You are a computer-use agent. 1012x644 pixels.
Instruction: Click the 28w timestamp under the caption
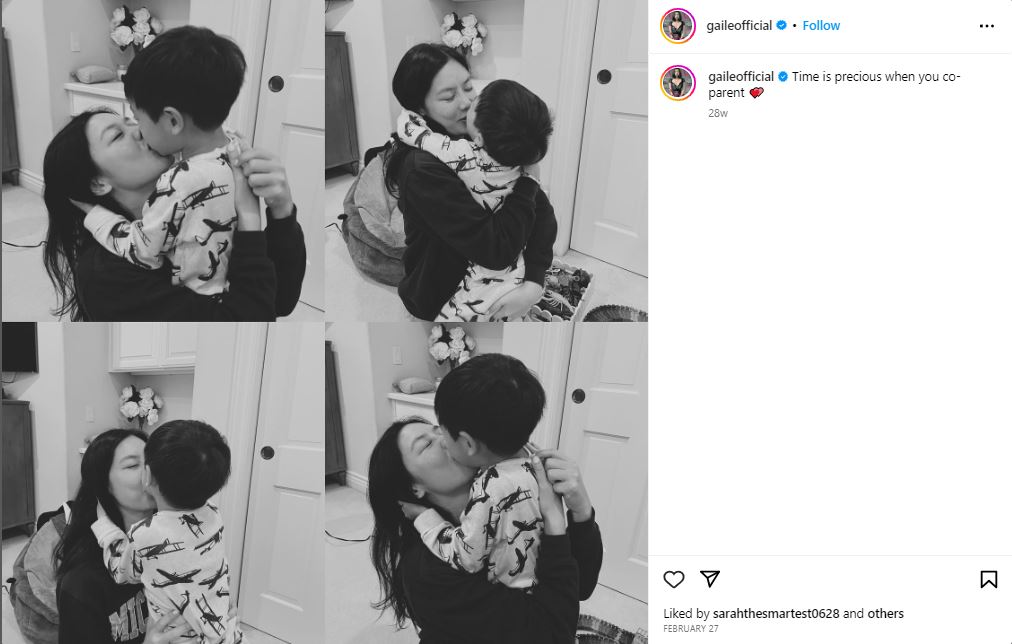(718, 113)
